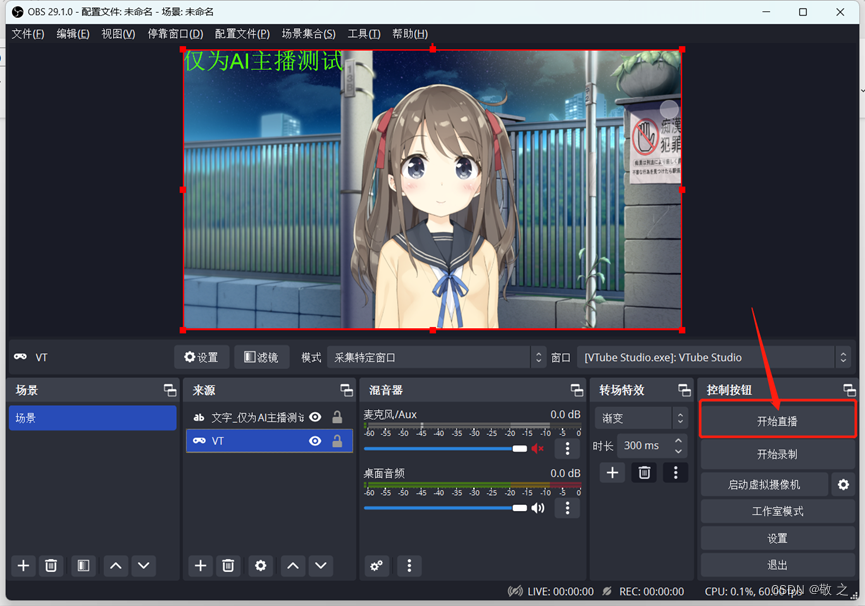This screenshot has height=606, width=865.
Task: Open source 设置 button in toolbar
Action: (202, 357)
